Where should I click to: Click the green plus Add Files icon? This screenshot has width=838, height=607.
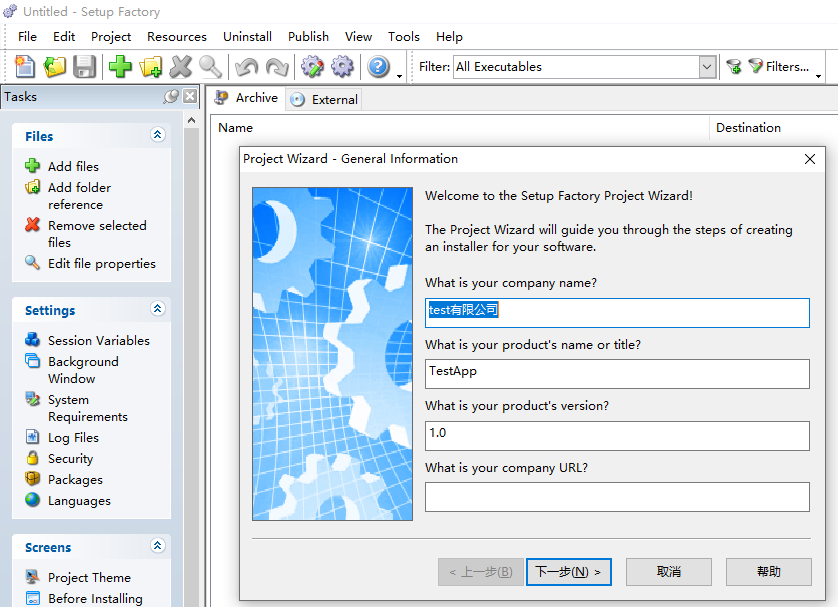[x=120, y=67]
